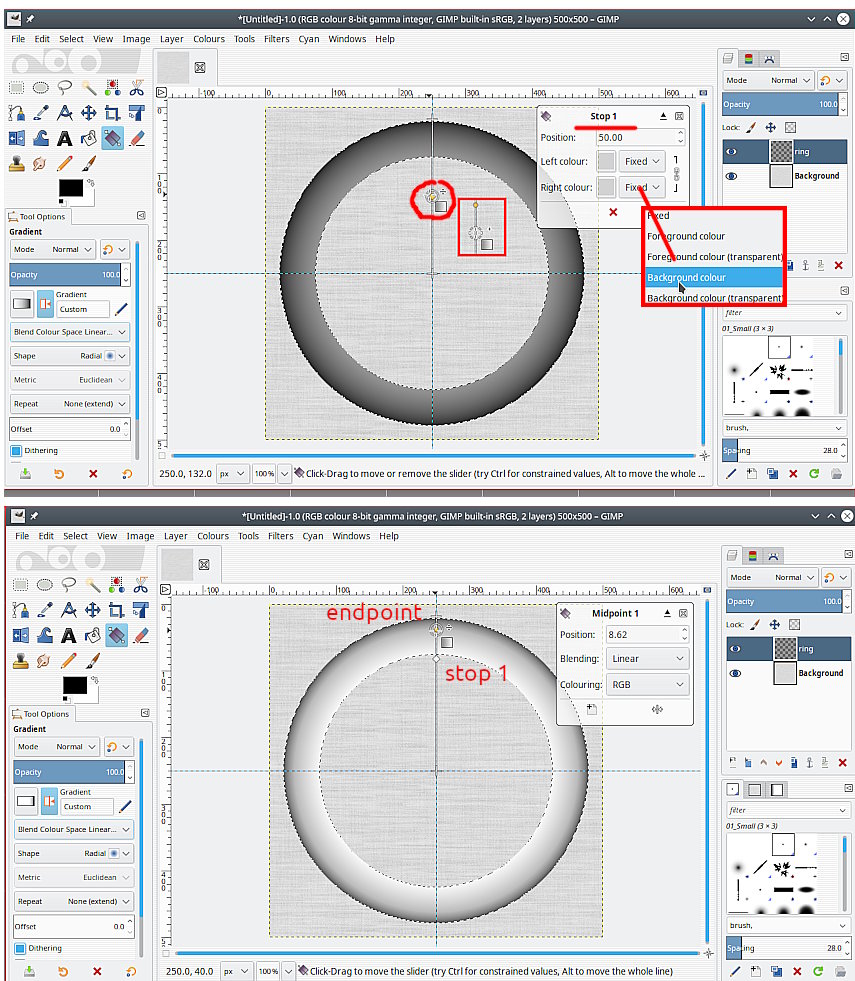
Task: Open Layer menu in bottom window
Action: (175, 536)
